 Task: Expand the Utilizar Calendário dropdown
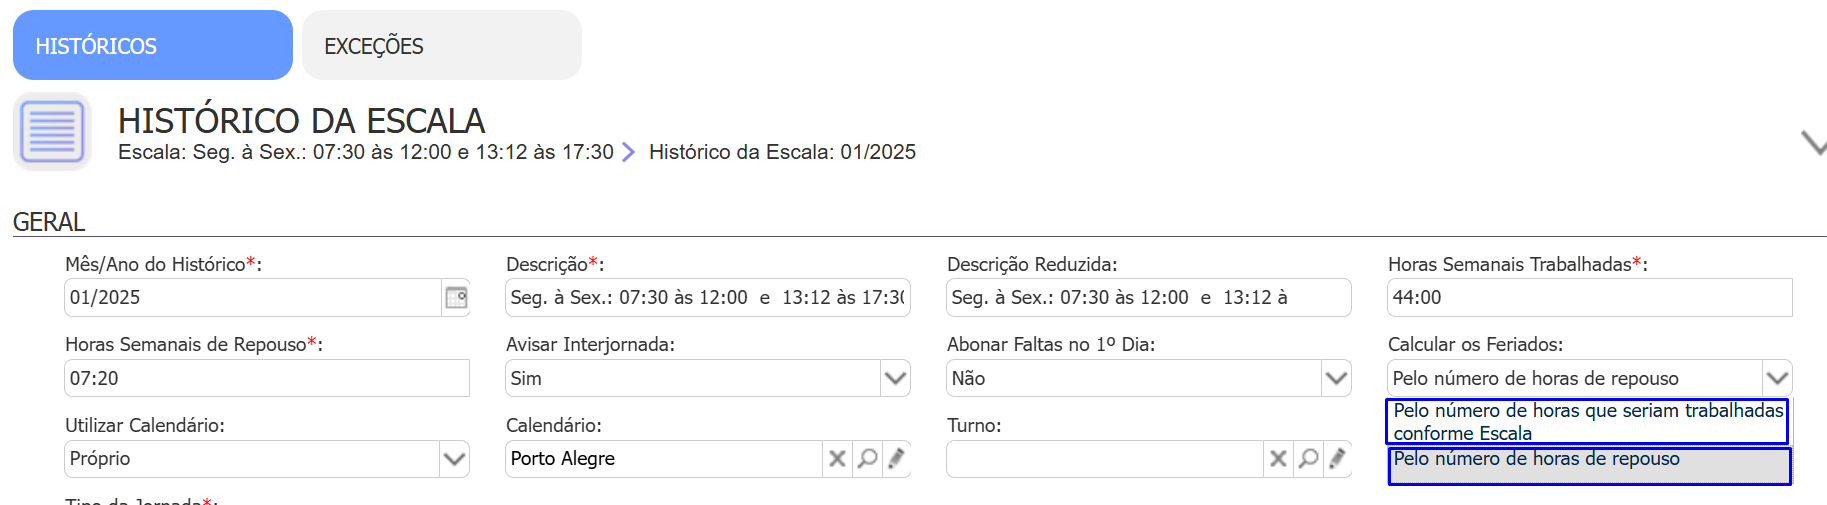click(x=454, y=459)
